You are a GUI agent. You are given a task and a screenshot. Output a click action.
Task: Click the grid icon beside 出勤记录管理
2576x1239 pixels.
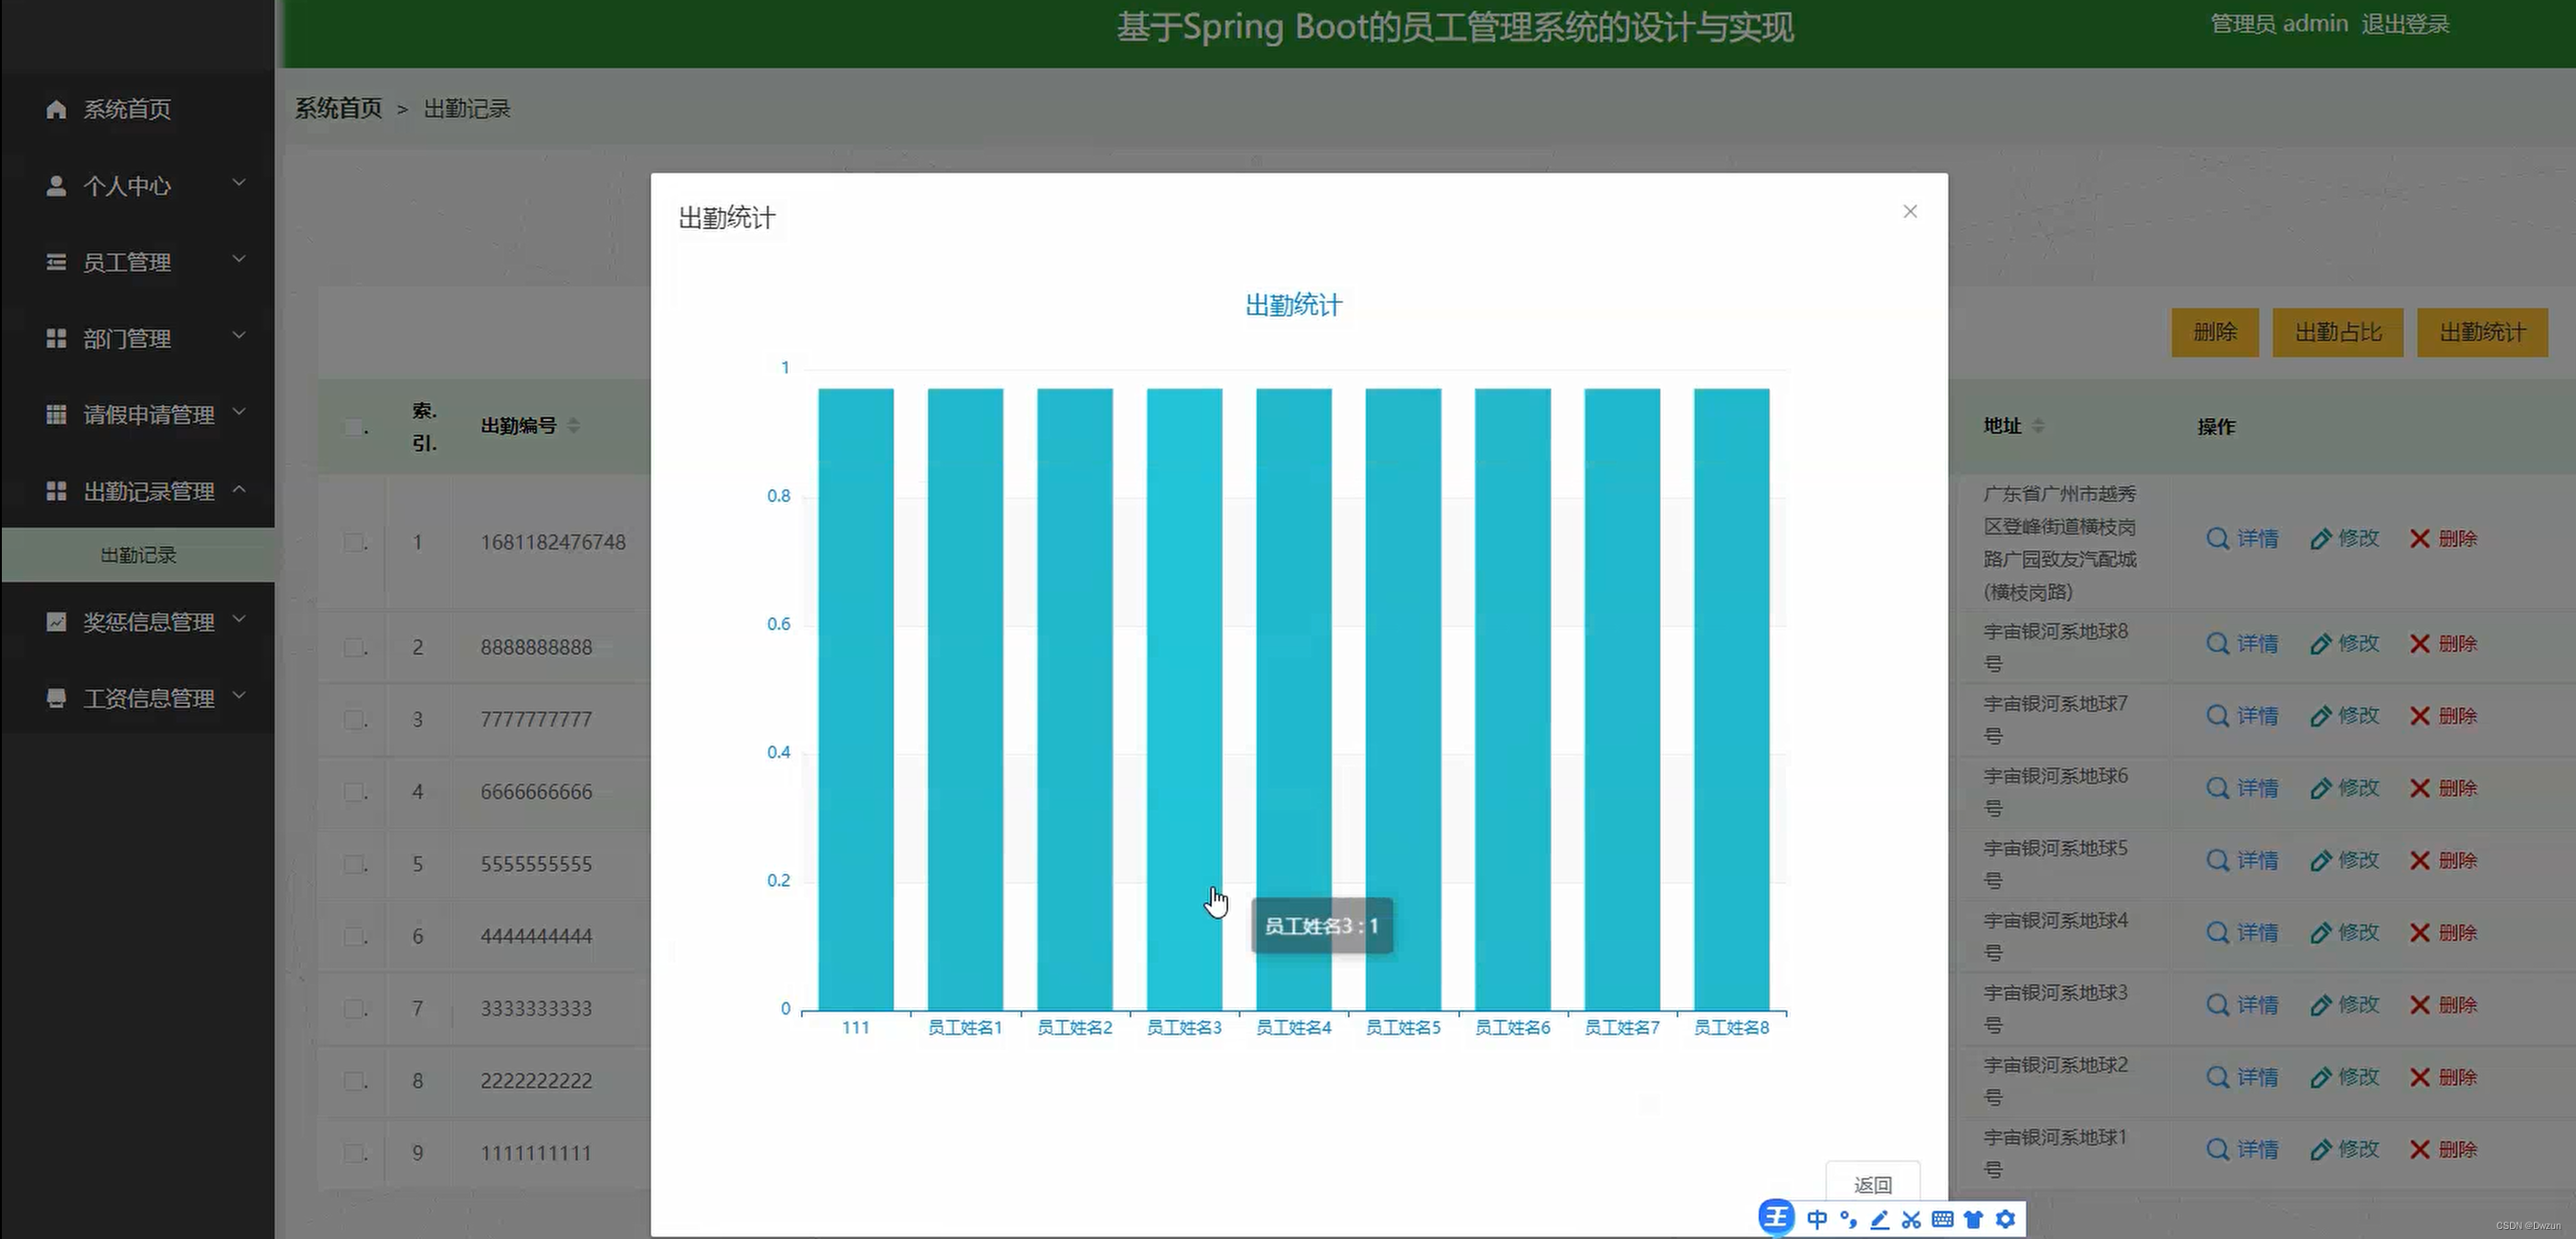point(56,491)
